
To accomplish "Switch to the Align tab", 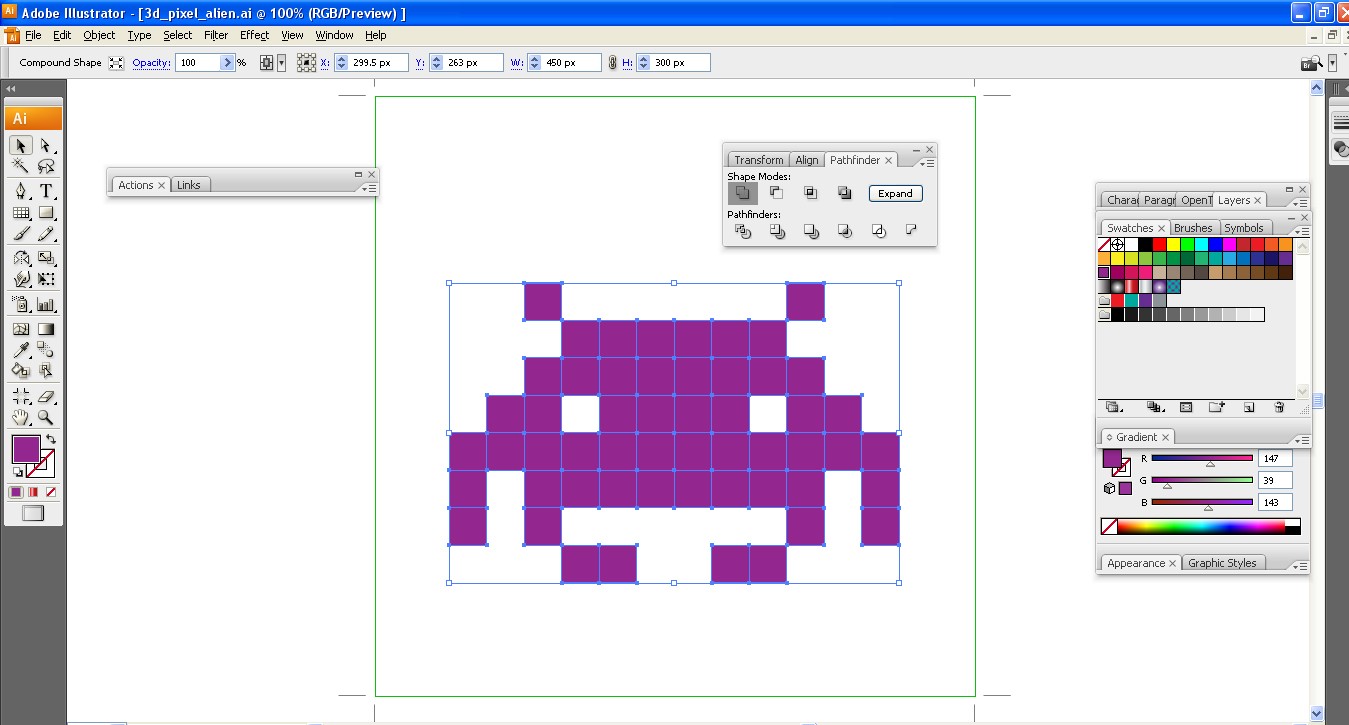I will 806,160.
